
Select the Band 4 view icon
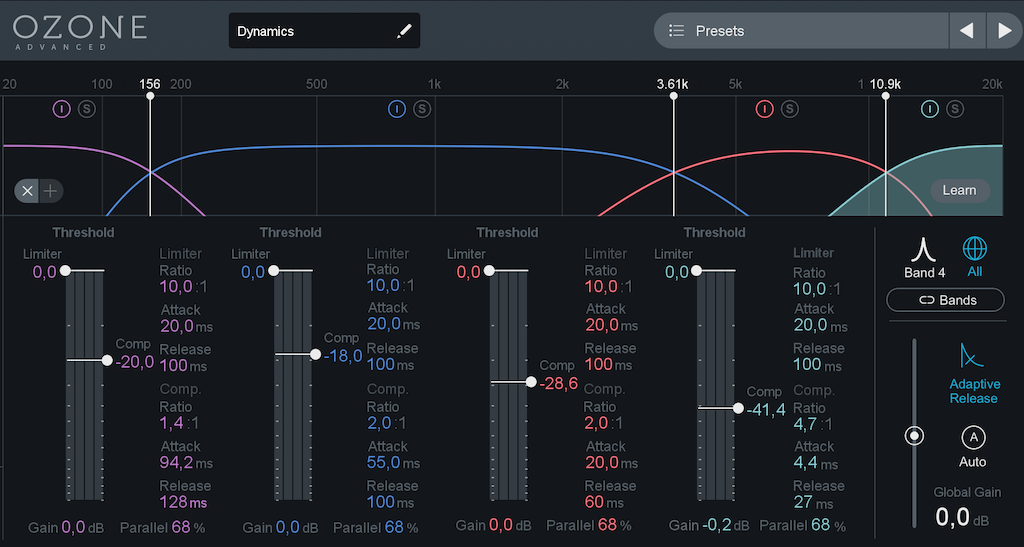pos(924,249)
